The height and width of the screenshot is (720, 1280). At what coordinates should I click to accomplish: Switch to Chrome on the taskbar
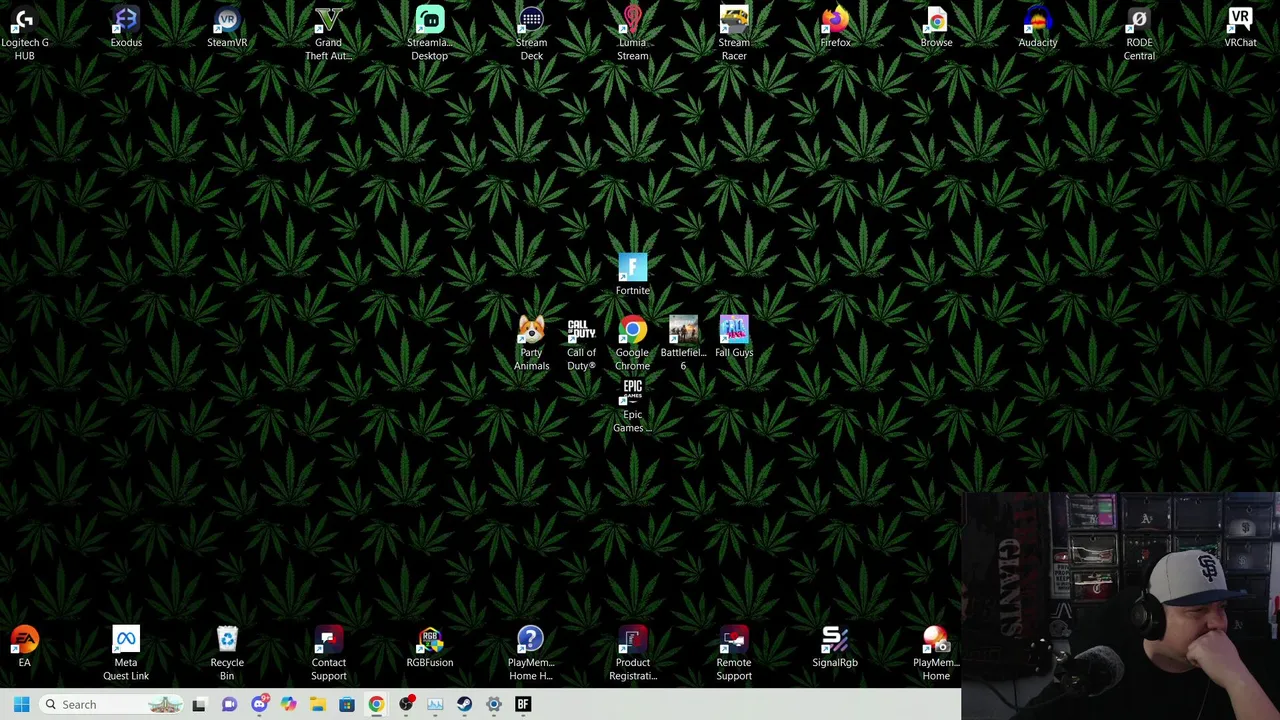pyautogui.click(x=376, y=704)
